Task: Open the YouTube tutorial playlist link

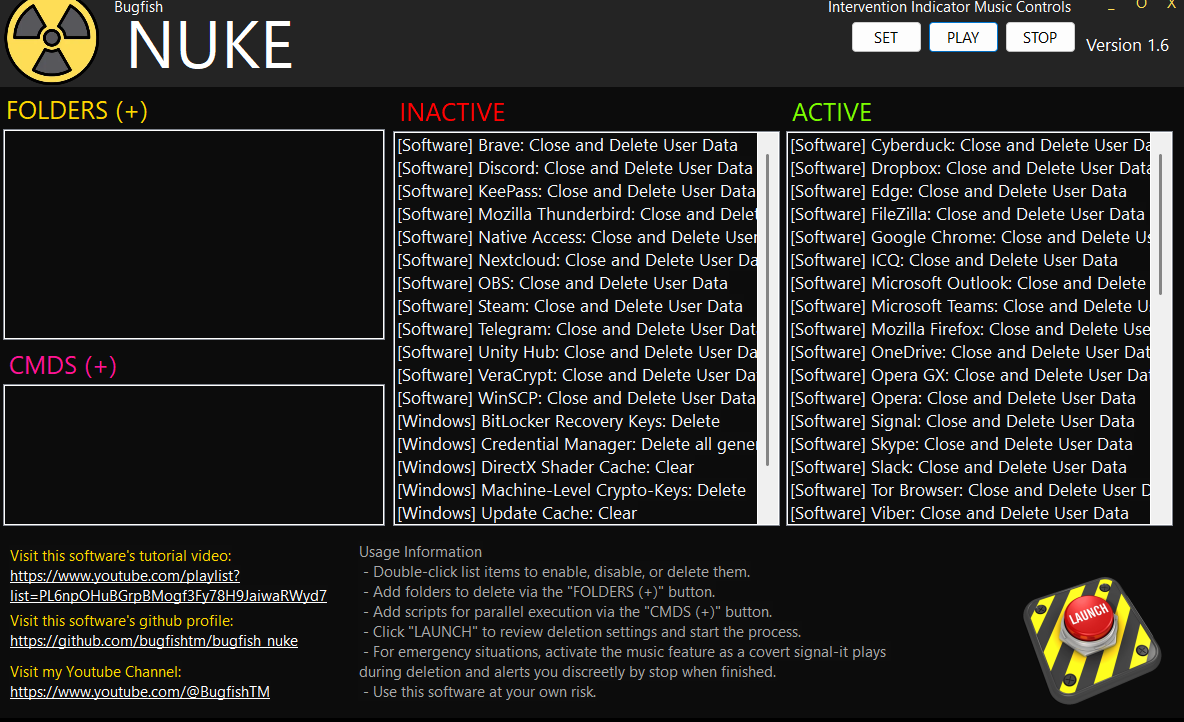Action: 168,585
